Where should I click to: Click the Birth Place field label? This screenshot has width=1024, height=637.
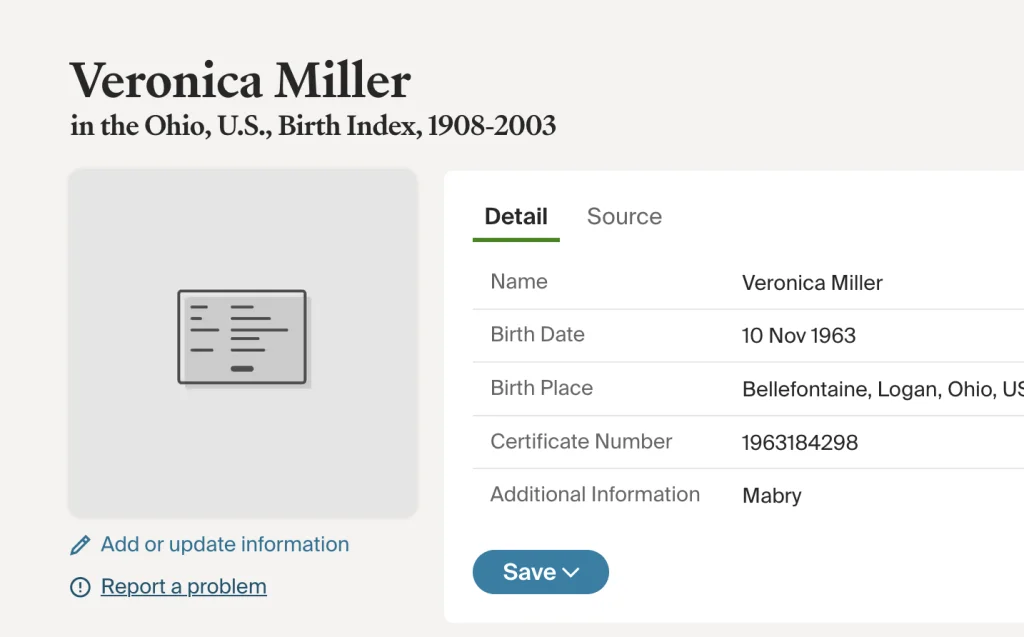pos(541,388)
